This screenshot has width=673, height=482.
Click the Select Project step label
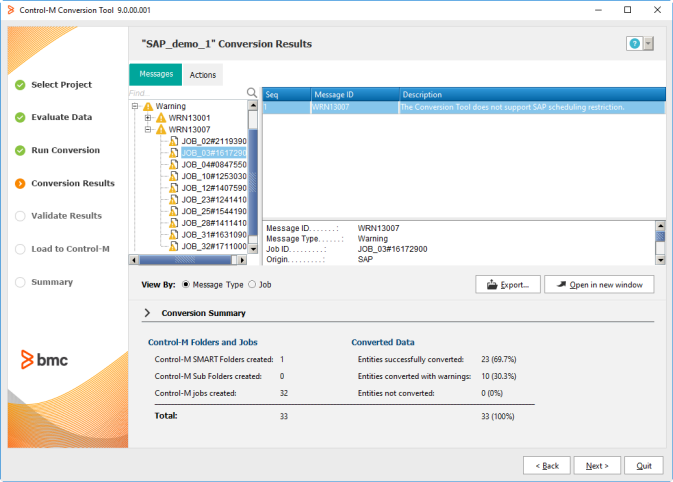pos(61,85)
